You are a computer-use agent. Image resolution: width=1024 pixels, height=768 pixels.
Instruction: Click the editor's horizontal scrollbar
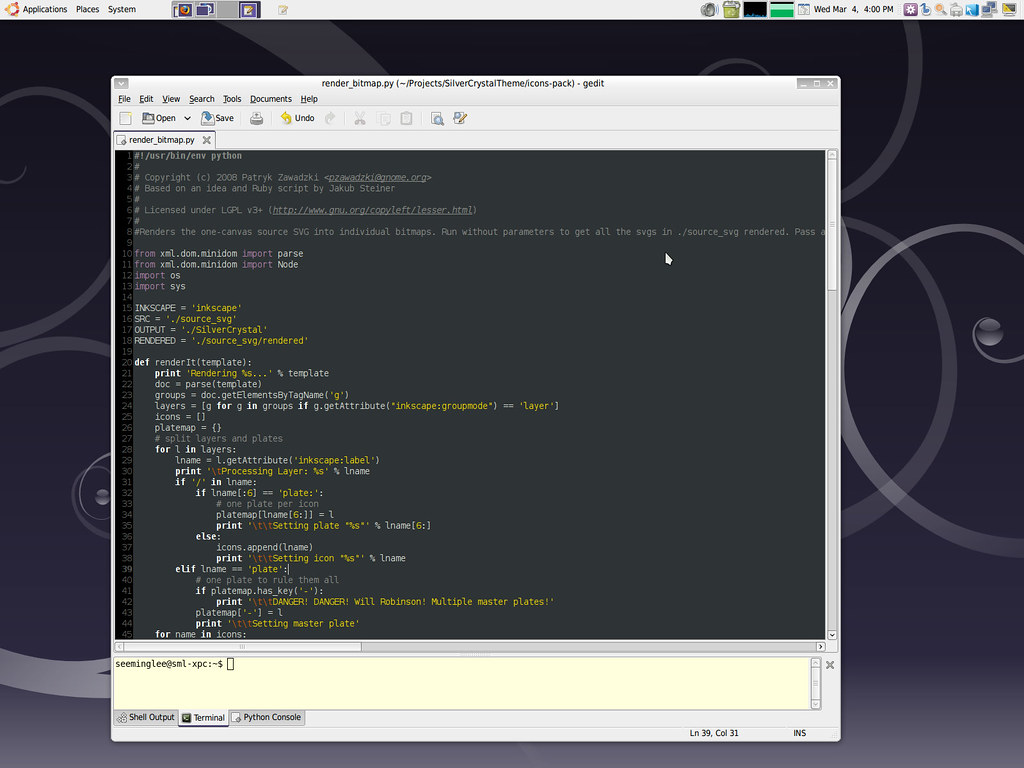tap(240, 646)
